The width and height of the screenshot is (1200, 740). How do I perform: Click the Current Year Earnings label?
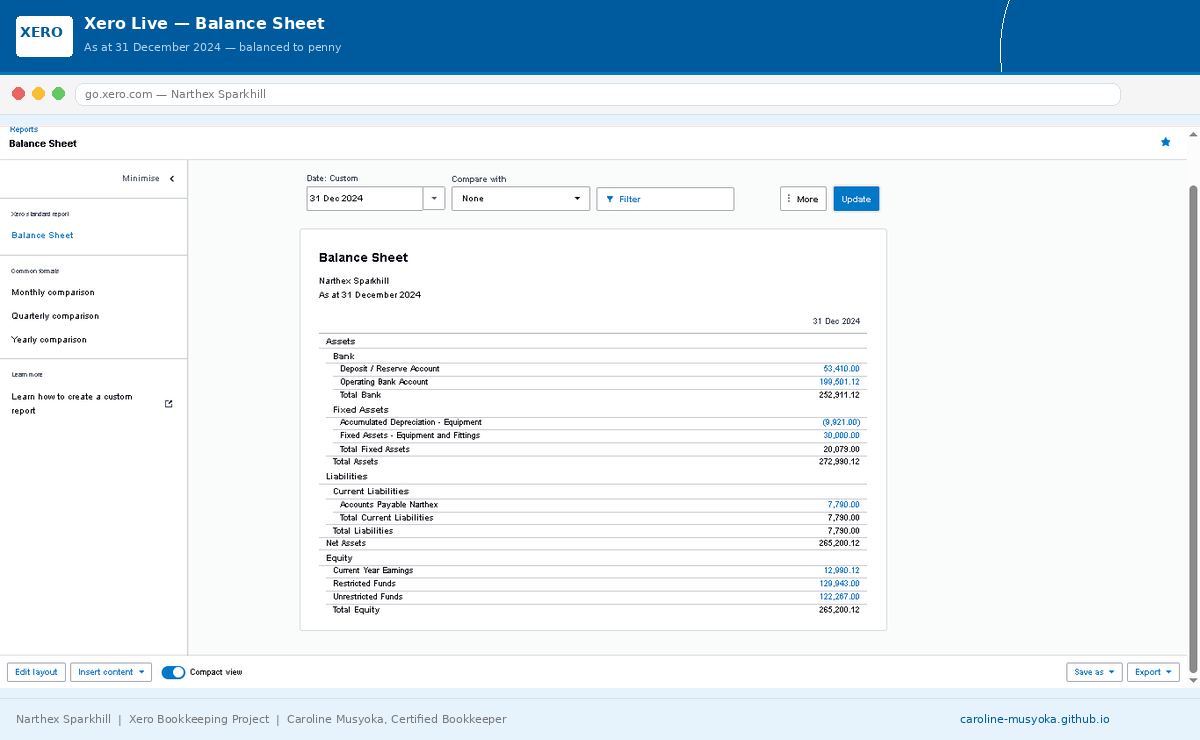373,571
